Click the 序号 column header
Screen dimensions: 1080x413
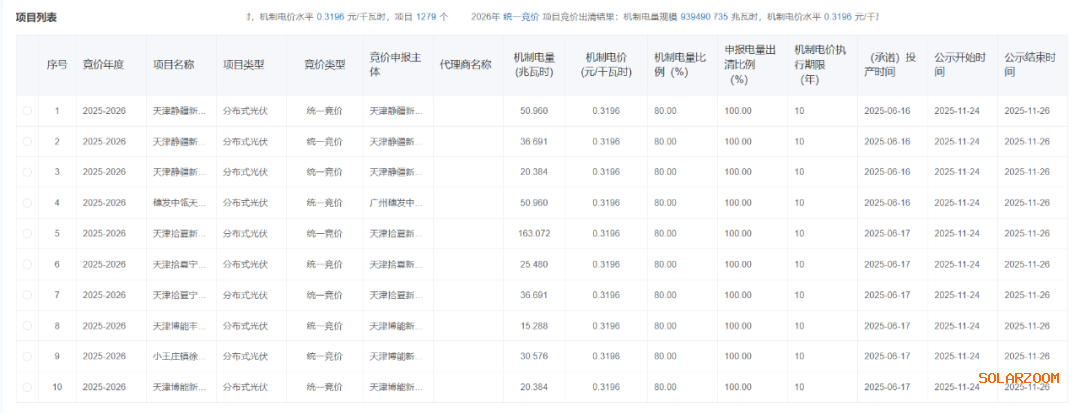(57, 64)
